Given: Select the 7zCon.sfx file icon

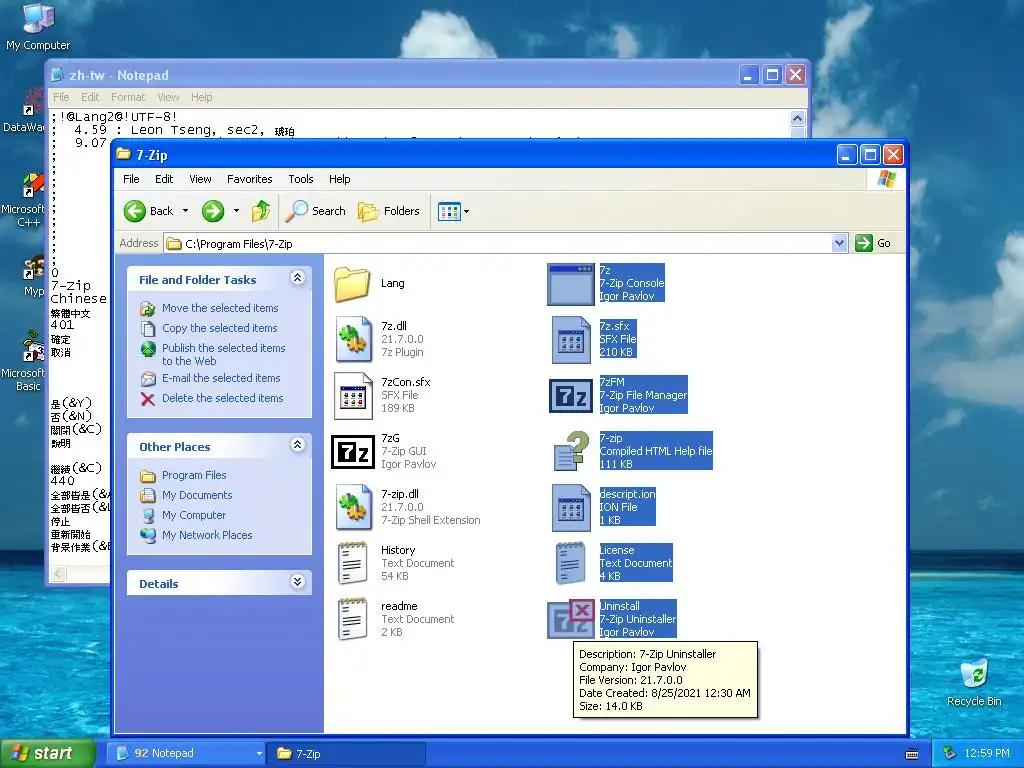Looking at the screenshot, I should (x=353, y=395).
